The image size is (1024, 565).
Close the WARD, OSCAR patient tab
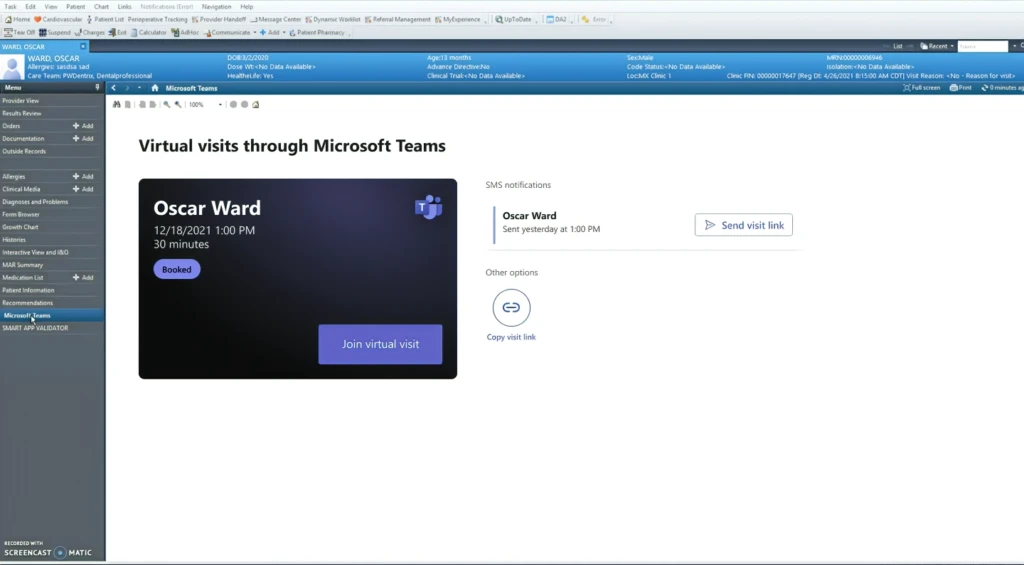coord(83,46)
